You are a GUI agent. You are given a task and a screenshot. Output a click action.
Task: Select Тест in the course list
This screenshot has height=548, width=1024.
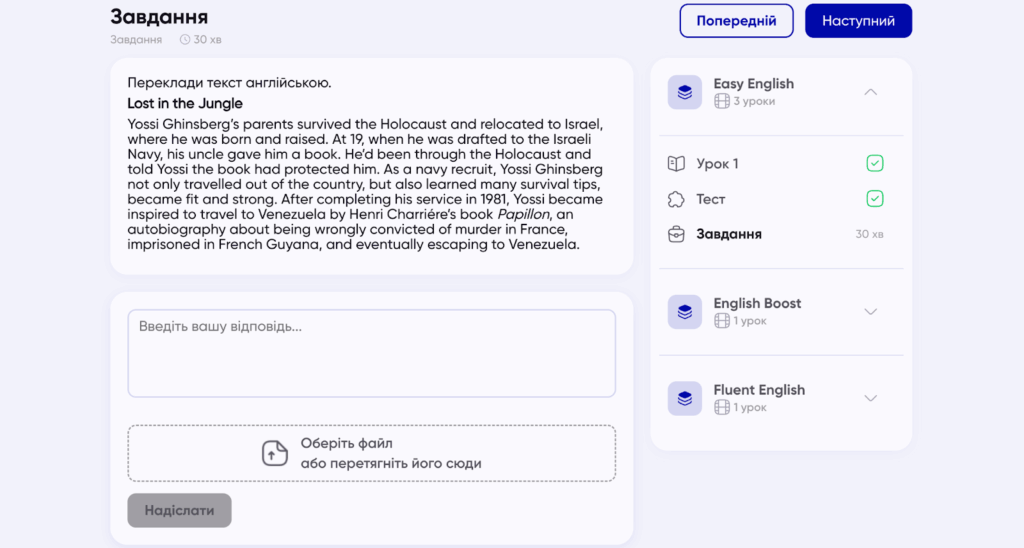[x=711, y=199]
